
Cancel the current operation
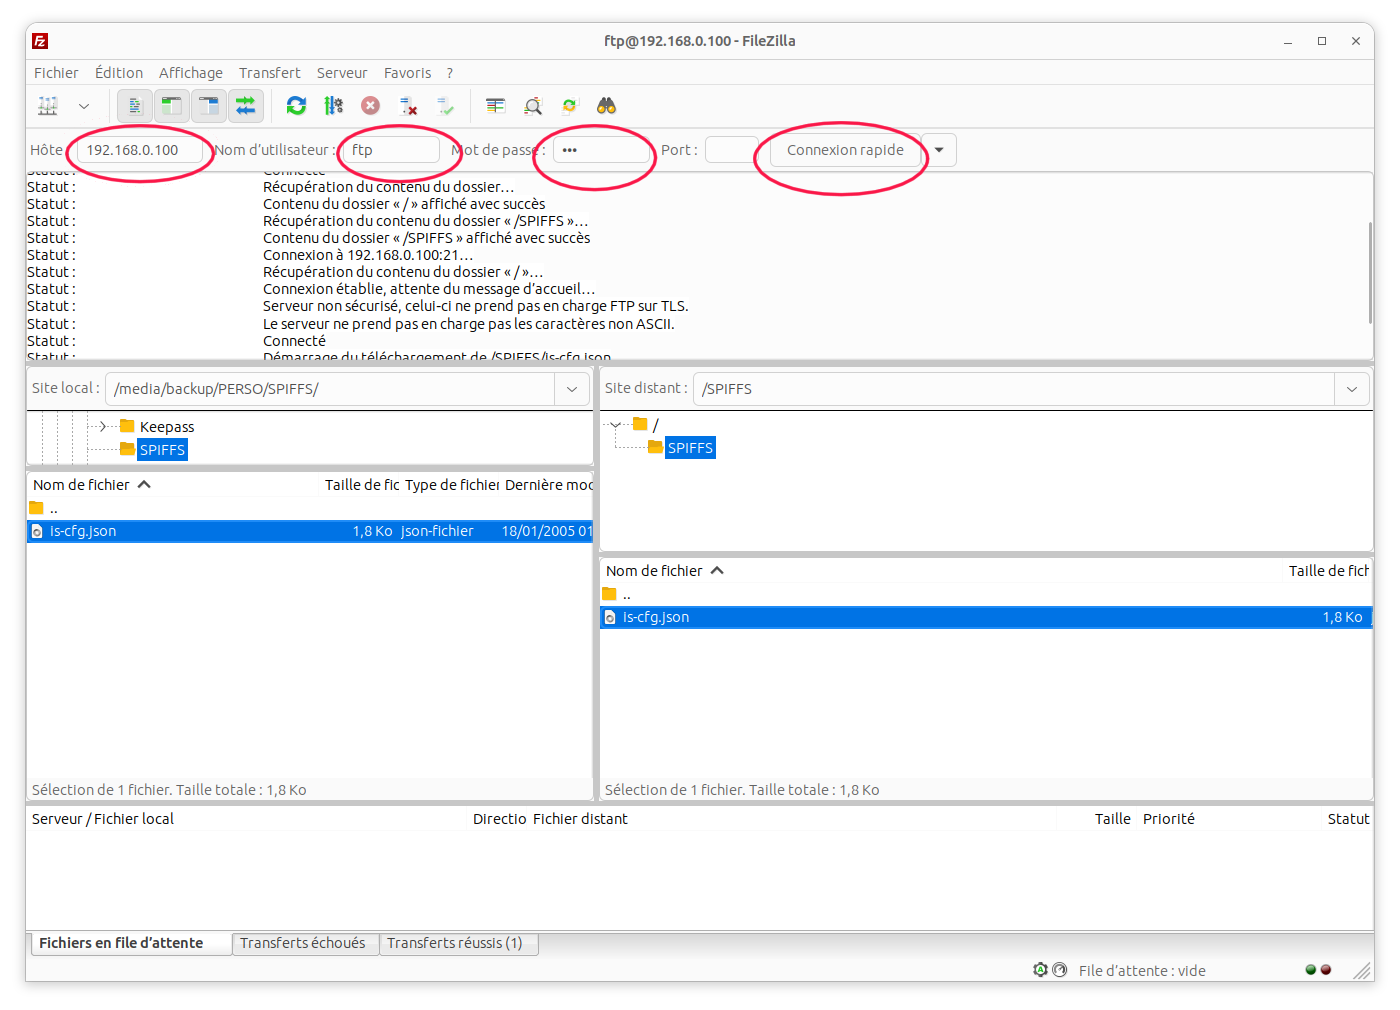[371, 106]
